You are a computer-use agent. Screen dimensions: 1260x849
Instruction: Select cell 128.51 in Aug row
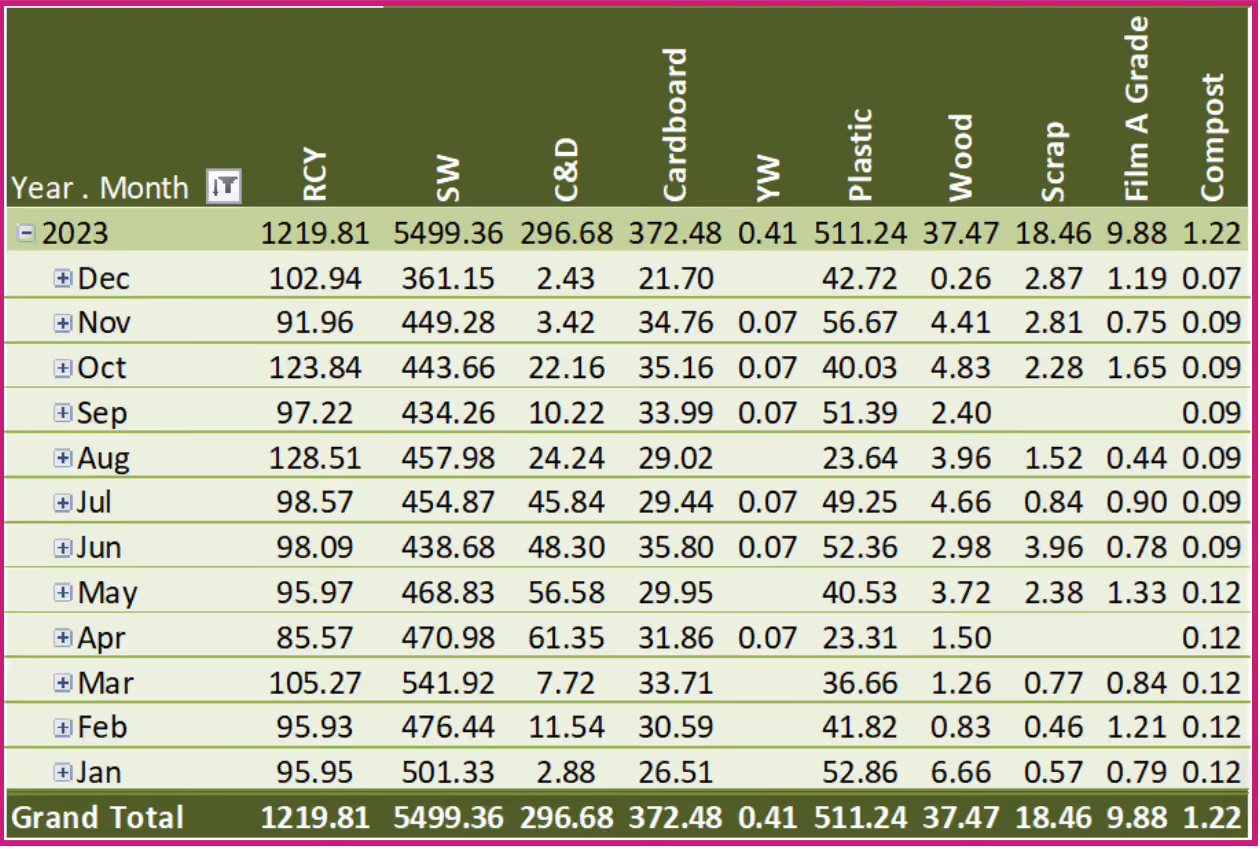point(315,458)
